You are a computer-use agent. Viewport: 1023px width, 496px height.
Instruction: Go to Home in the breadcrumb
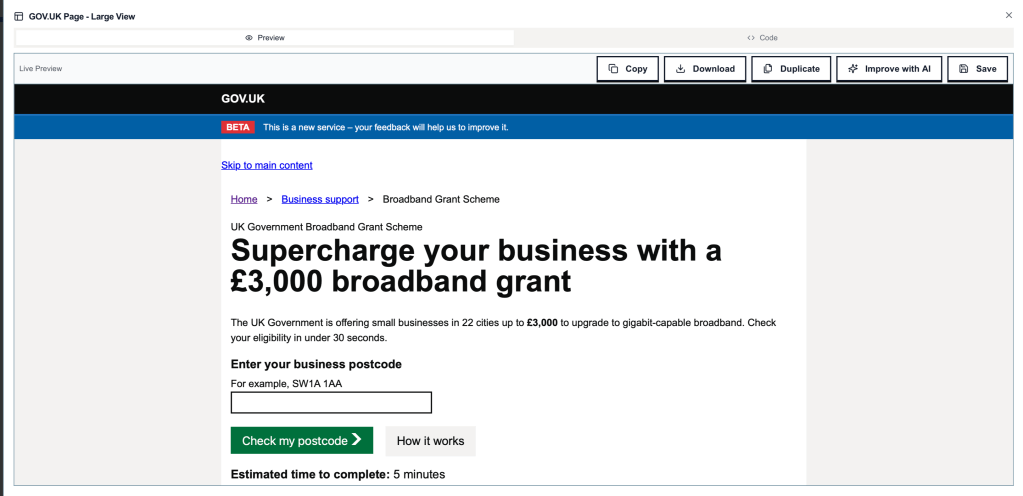[244, 199]
